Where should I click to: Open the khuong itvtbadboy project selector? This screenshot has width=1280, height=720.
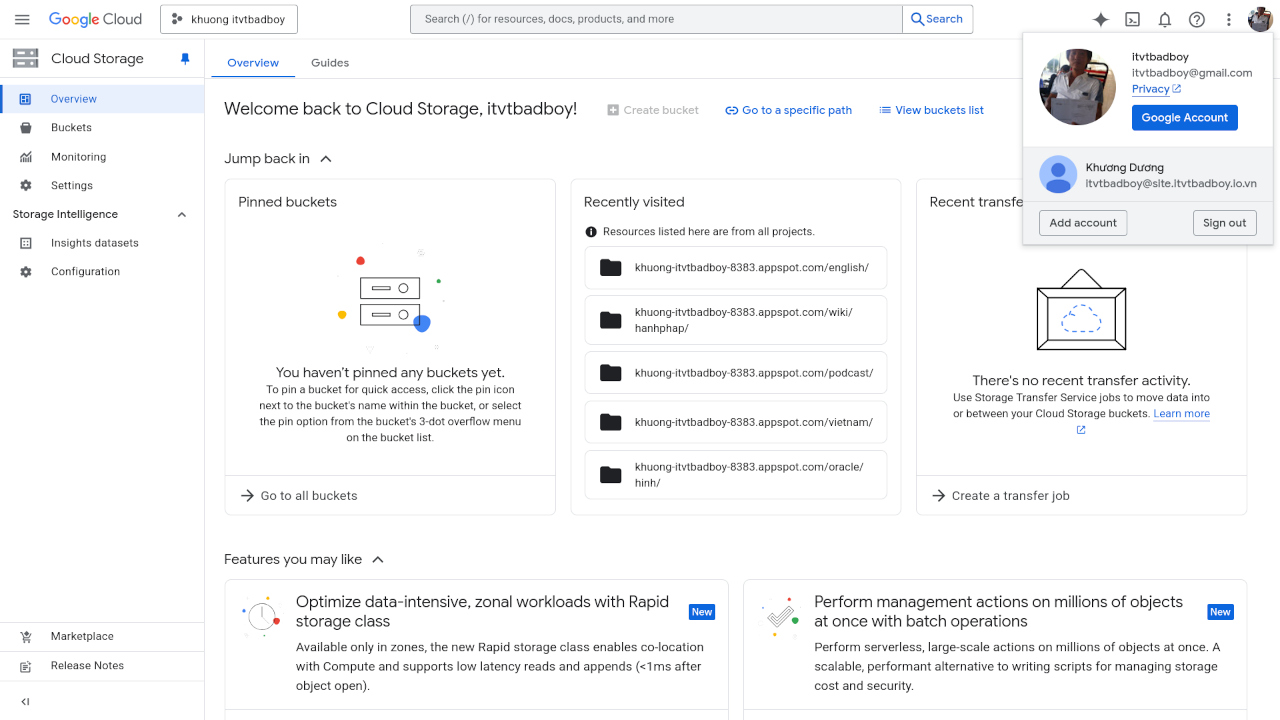click(229, 19)
